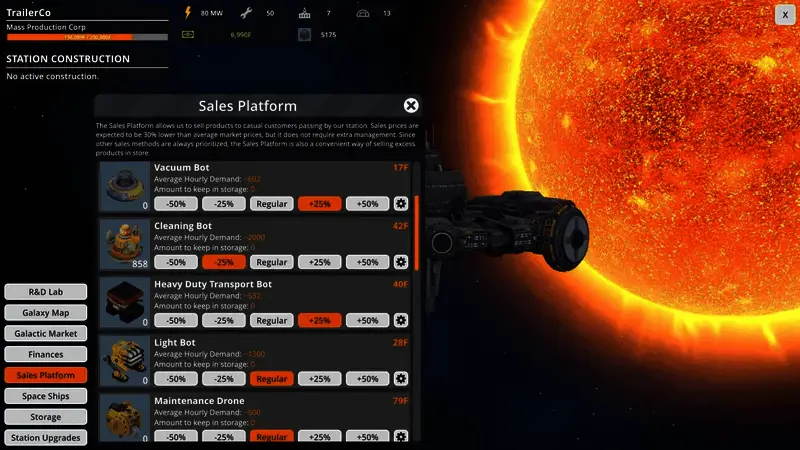
Task: Open the Station Upgrades button
Action: (45, 438)
